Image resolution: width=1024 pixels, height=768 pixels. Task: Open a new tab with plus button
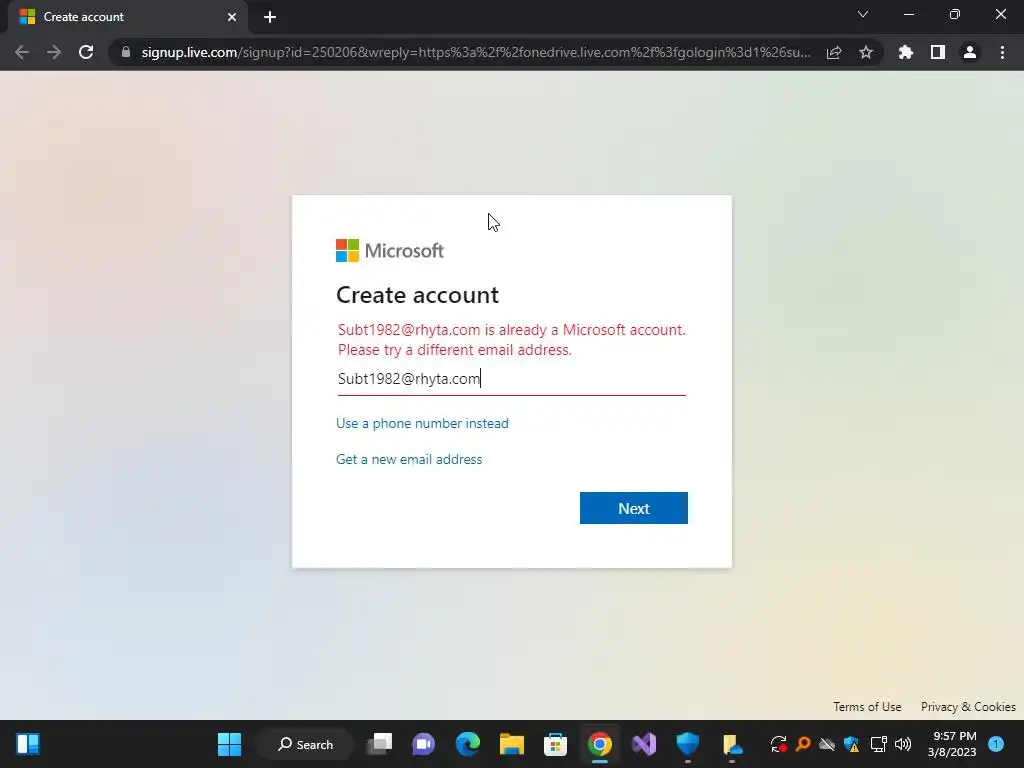(x=270, y=17)
